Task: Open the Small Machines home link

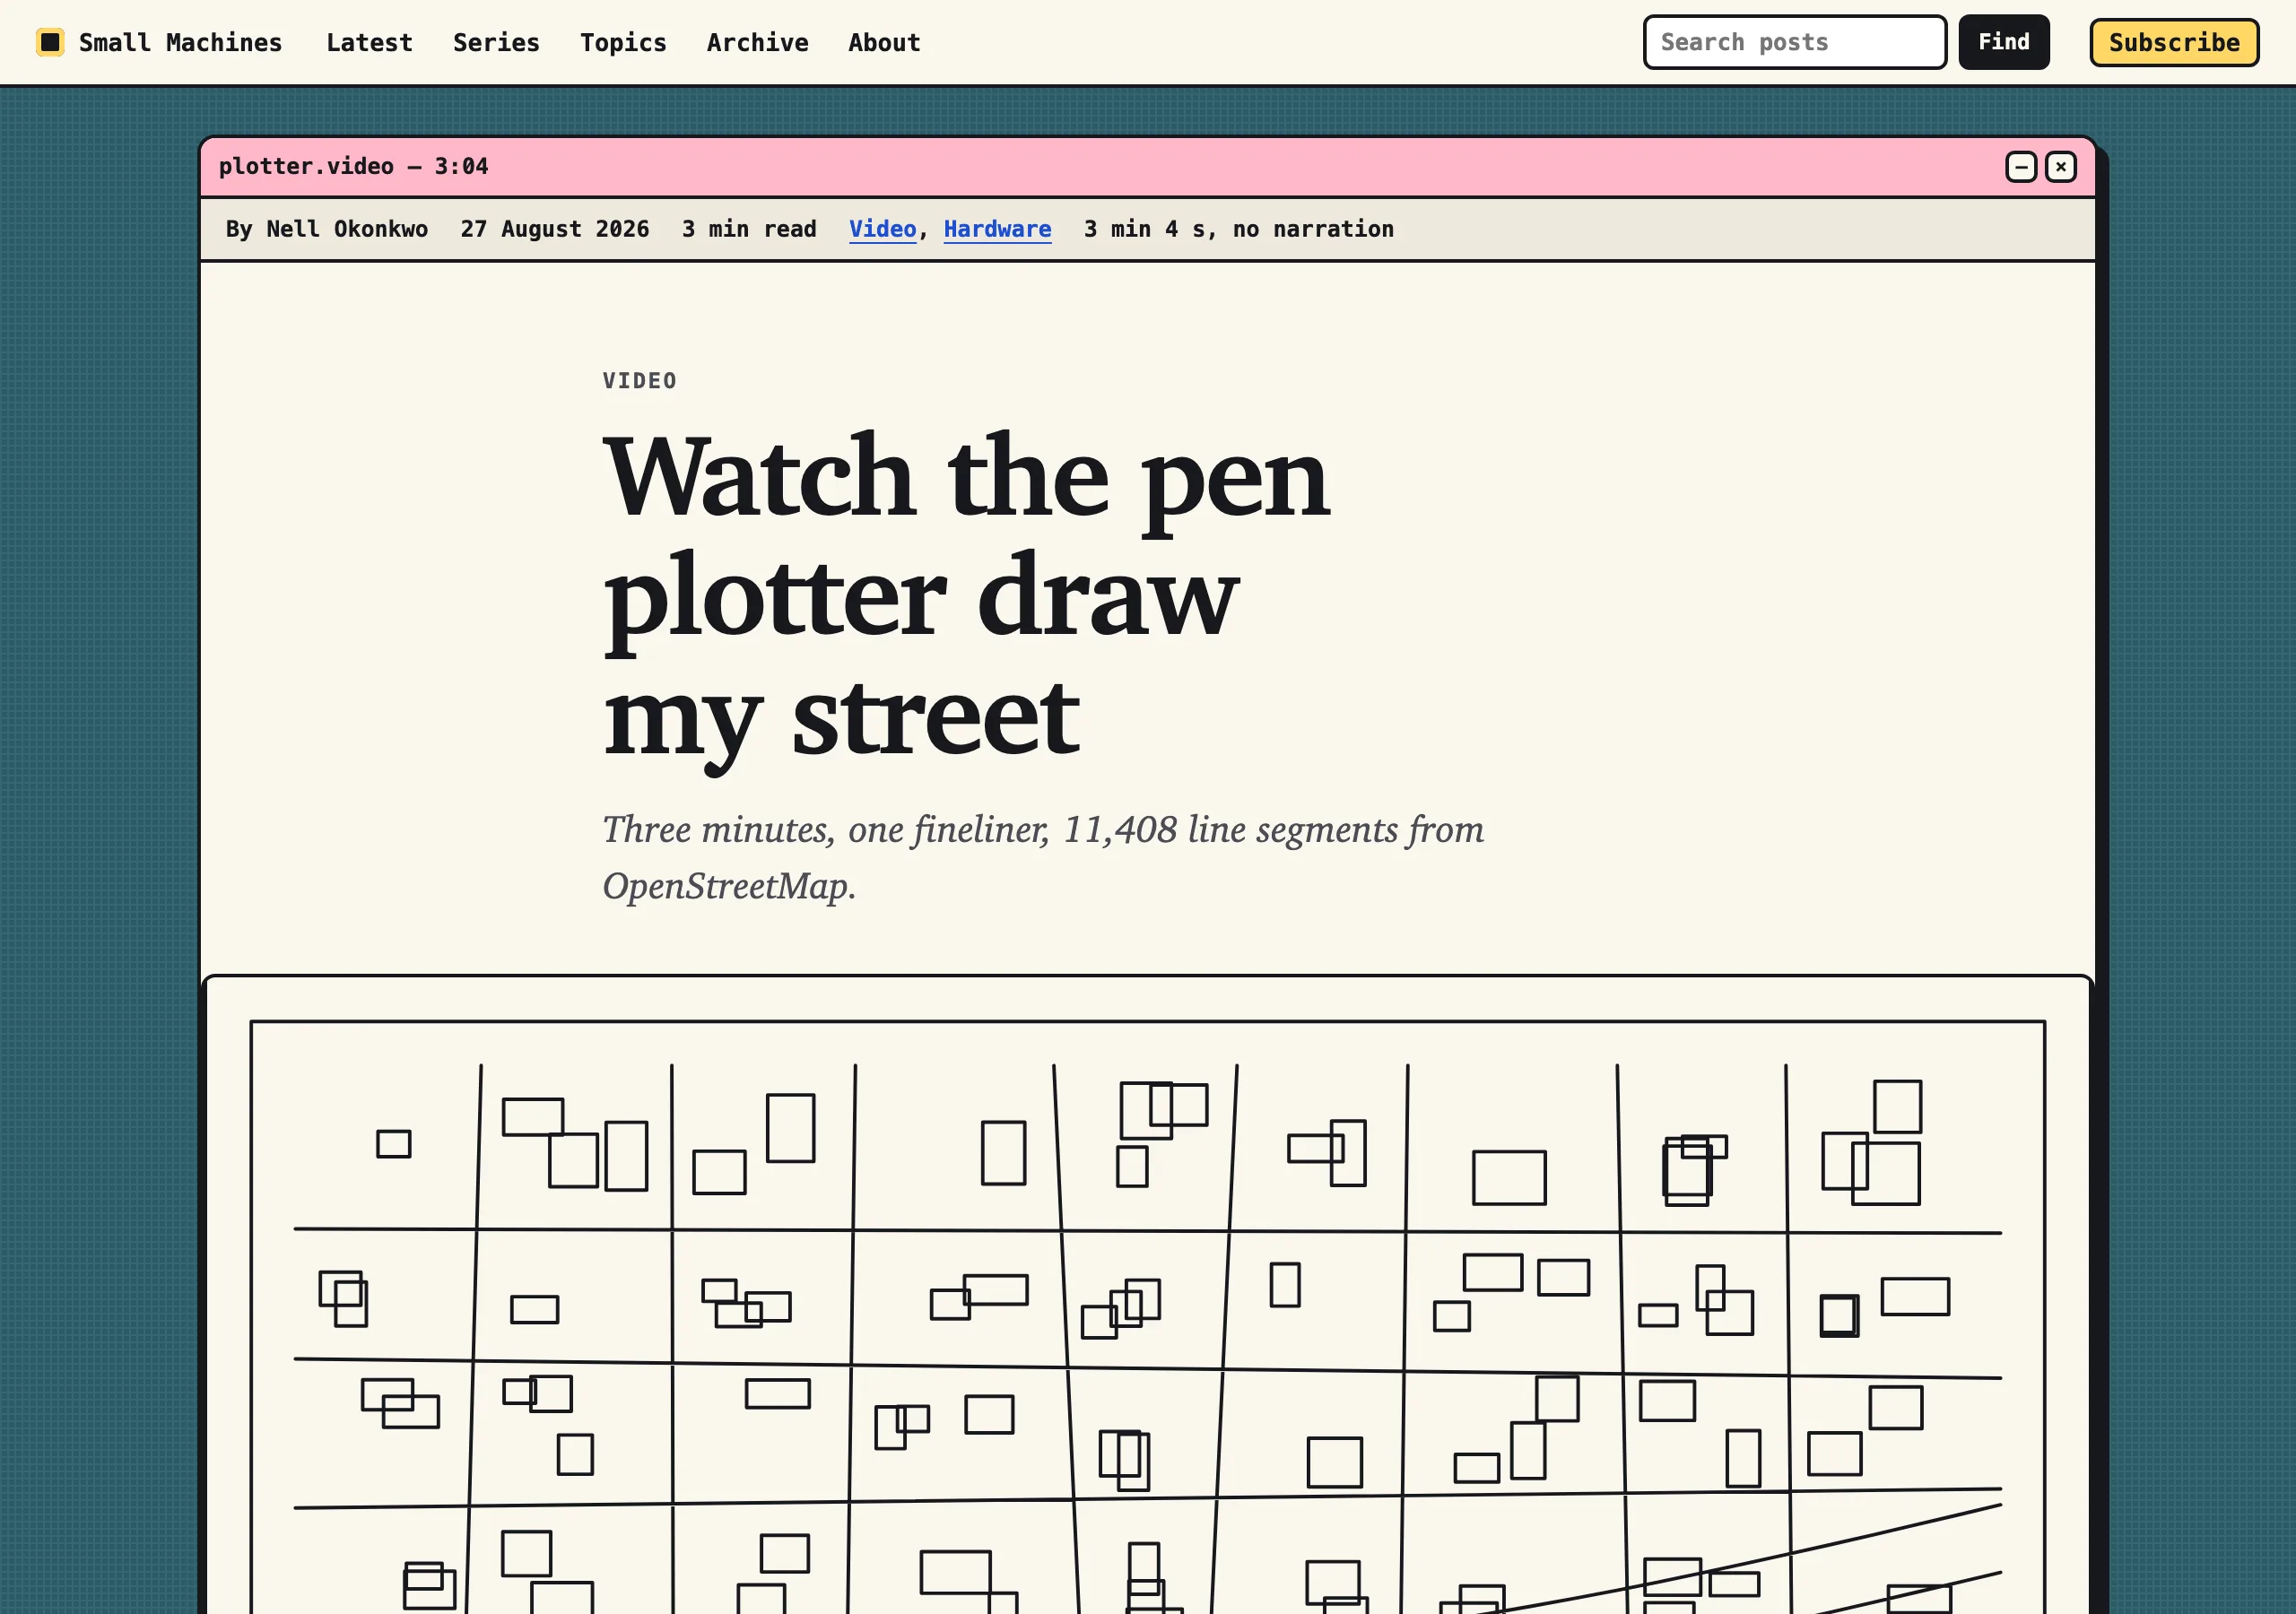Action: (x=160, y=42)
